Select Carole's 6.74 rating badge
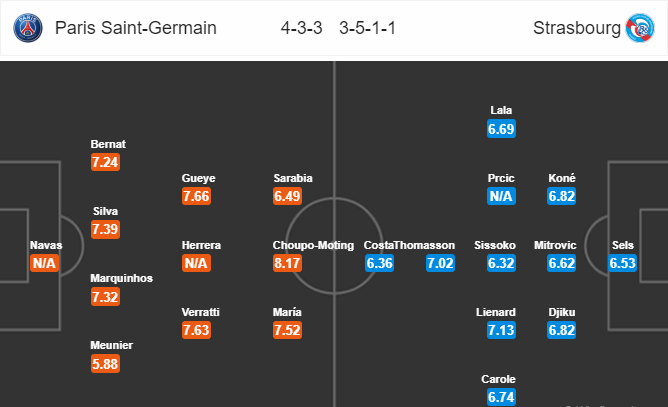Viewport: 668px width, 407px height. pyautogui.click(x=502, y=397)
